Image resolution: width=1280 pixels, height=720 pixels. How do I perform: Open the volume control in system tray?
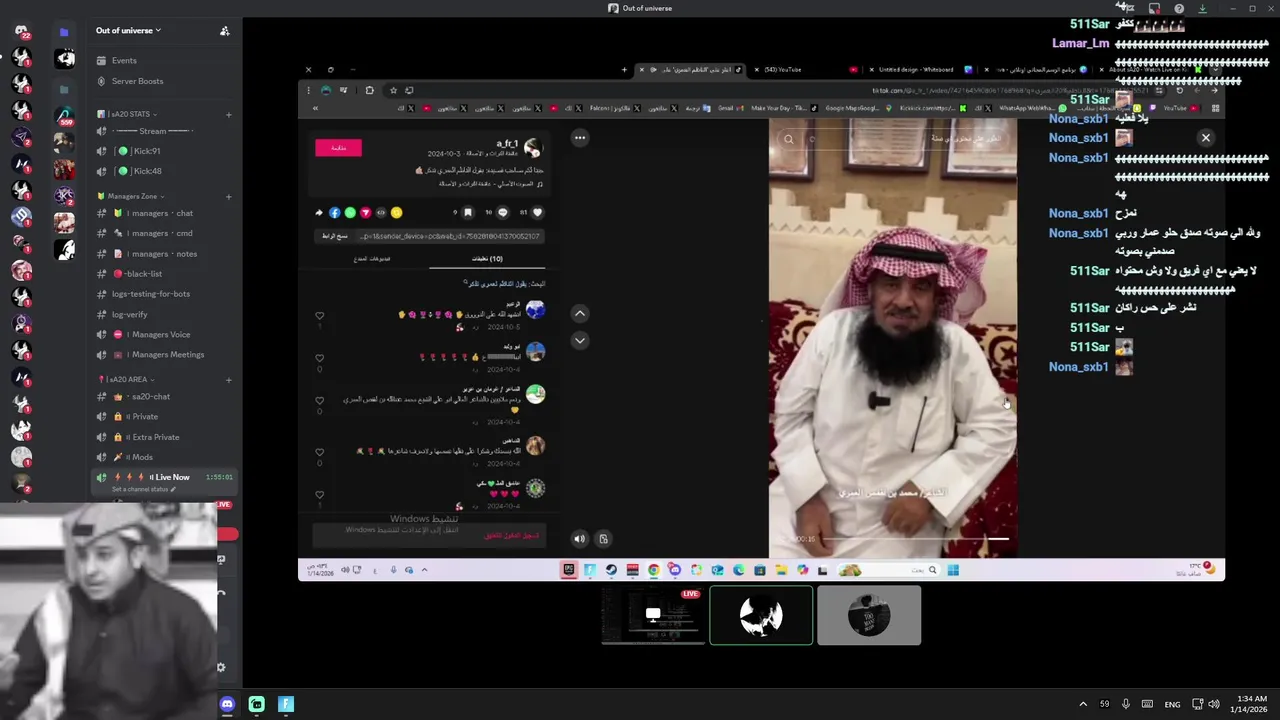1214,704
